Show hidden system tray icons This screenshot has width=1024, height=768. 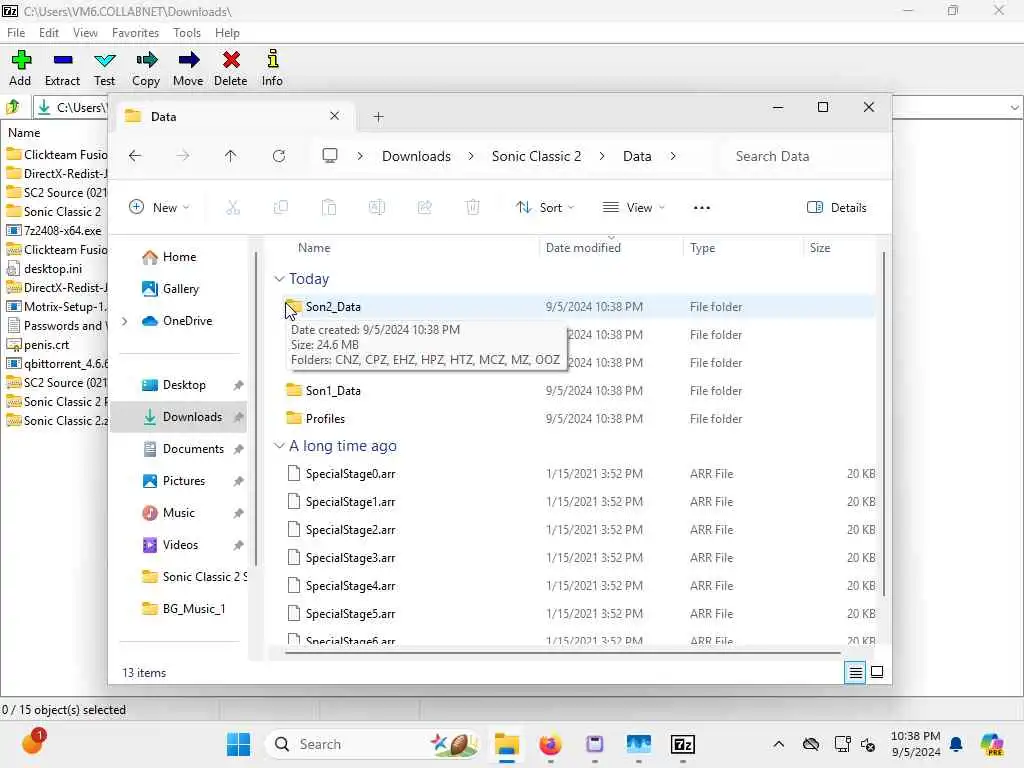pyautogui.click(x=778, y=744)
